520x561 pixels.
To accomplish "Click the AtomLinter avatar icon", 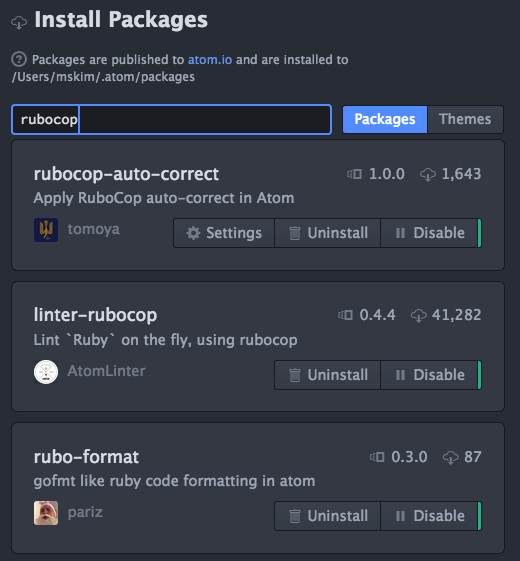I will pyautogui.click(x=46, y=372).
